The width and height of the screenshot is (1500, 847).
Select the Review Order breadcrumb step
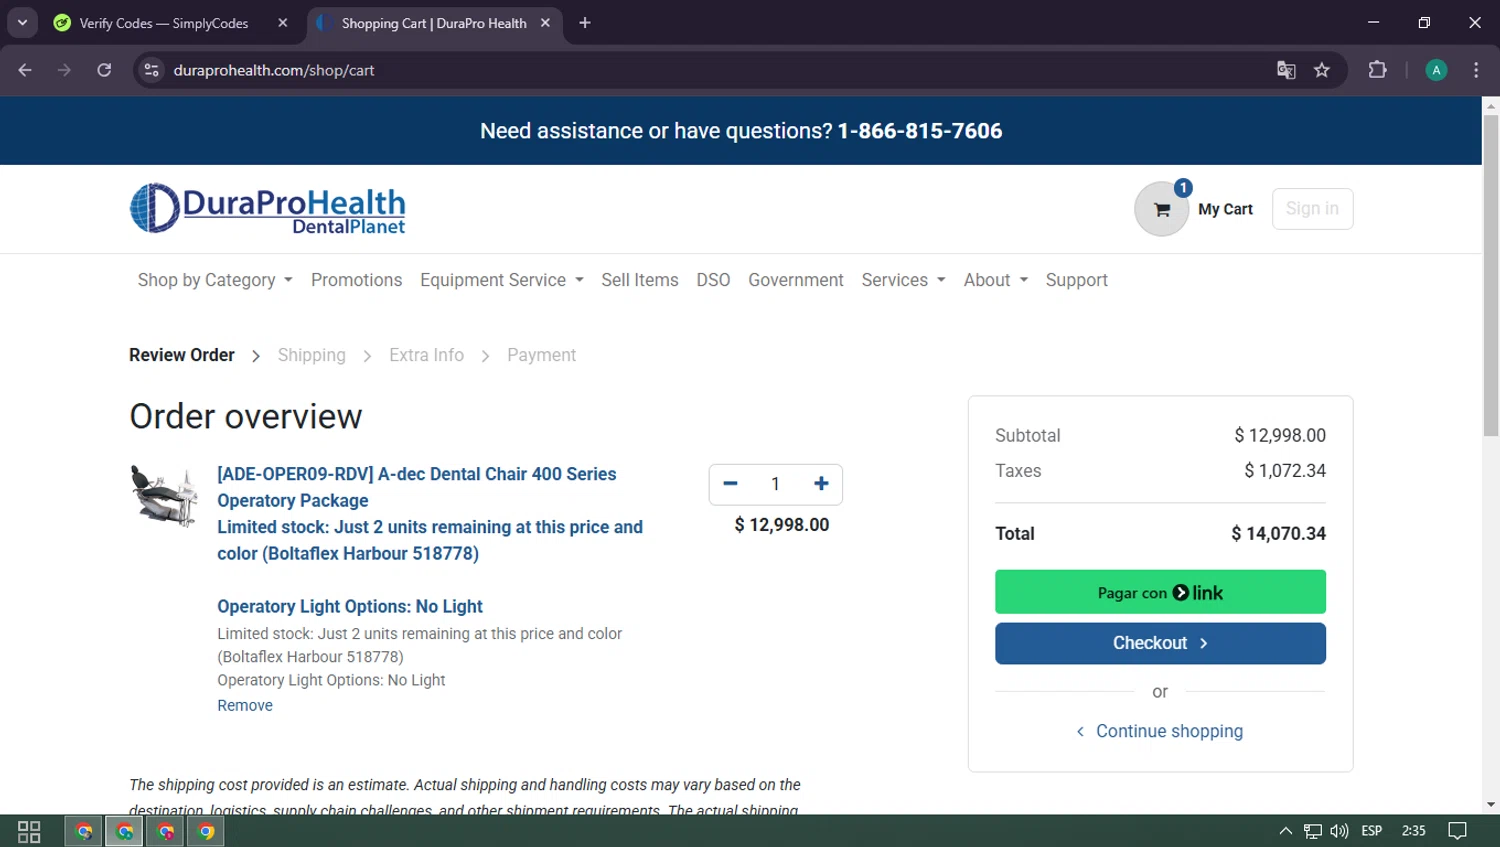coord(182,355)
